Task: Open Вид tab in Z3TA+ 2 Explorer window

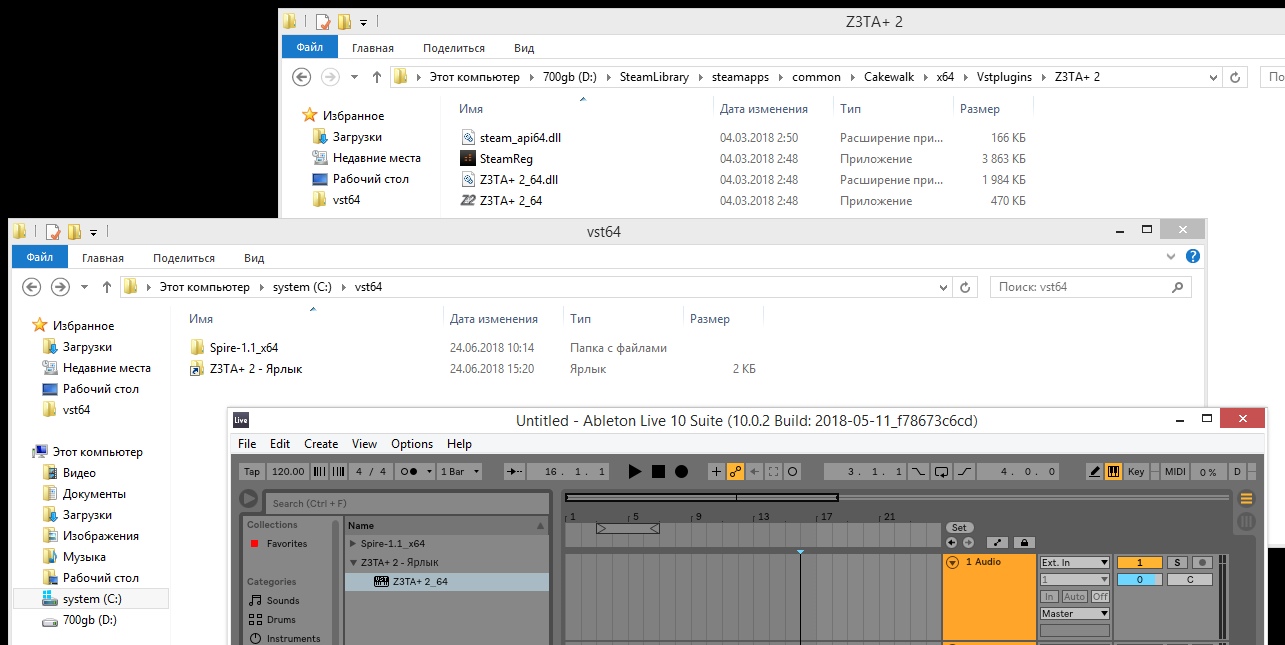Action: coord(524,48)
